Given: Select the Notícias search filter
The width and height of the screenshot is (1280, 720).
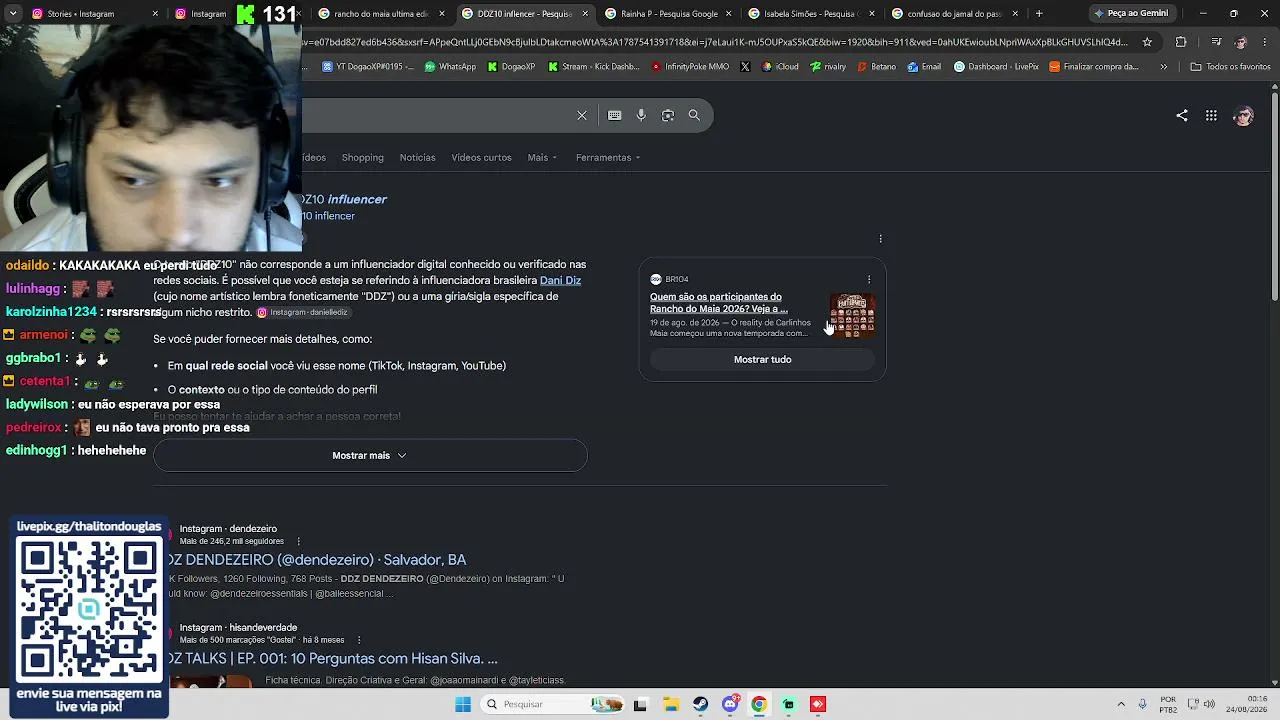Looking at the screenshot, I should [417, 157].
